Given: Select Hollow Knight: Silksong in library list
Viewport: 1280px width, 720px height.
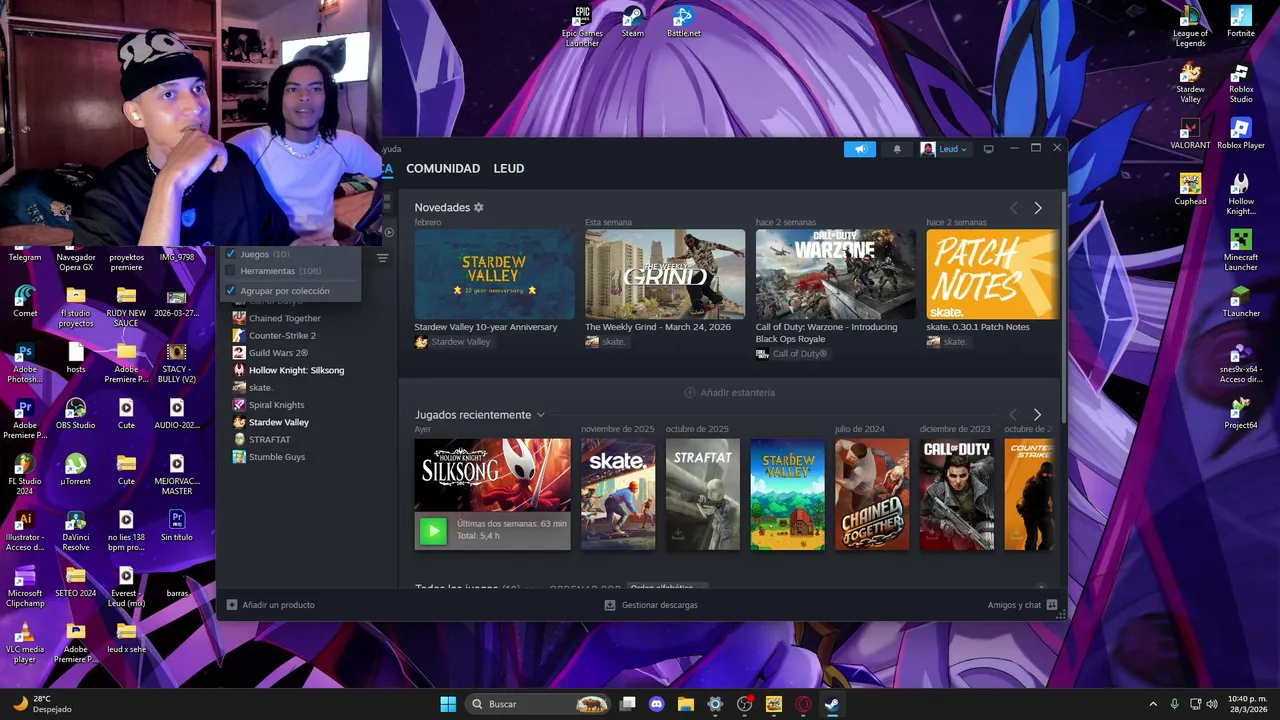Looking at the screenshot, I should point(295,370).
